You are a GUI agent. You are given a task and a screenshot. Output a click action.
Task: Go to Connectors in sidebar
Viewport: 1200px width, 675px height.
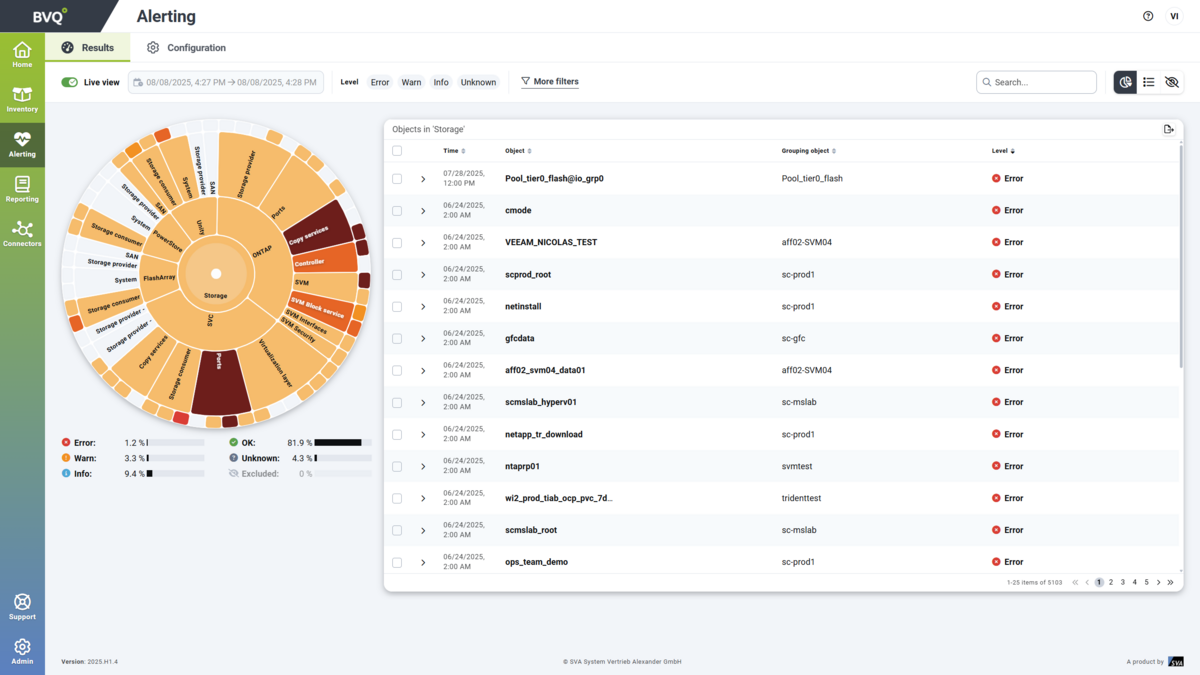[22, 233]
